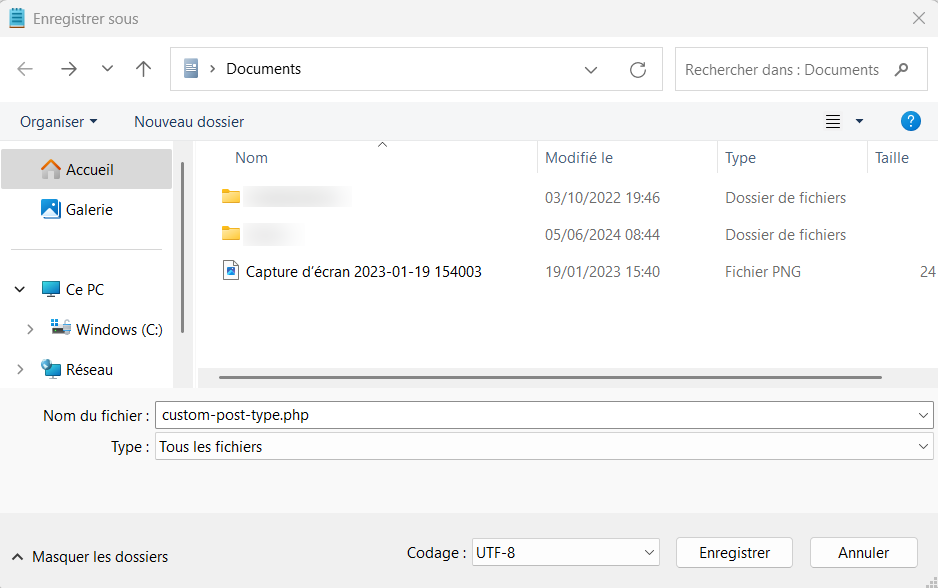Click Nouveau dossier in the toolbar
Screen dimensions: 938x588
tap(188, 121)
